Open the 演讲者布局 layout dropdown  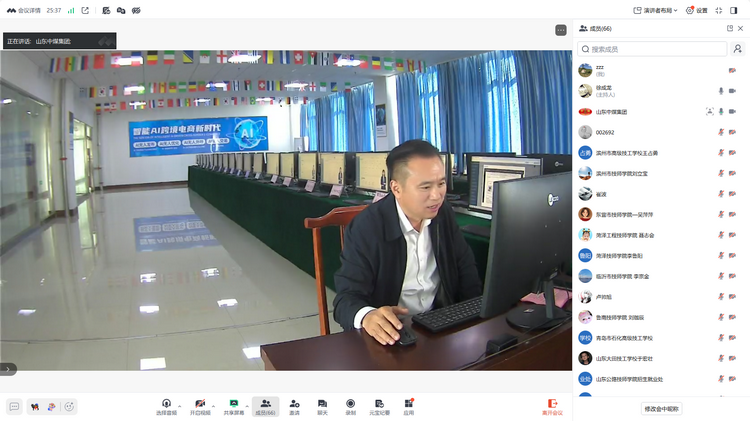[x=655, y=11]
